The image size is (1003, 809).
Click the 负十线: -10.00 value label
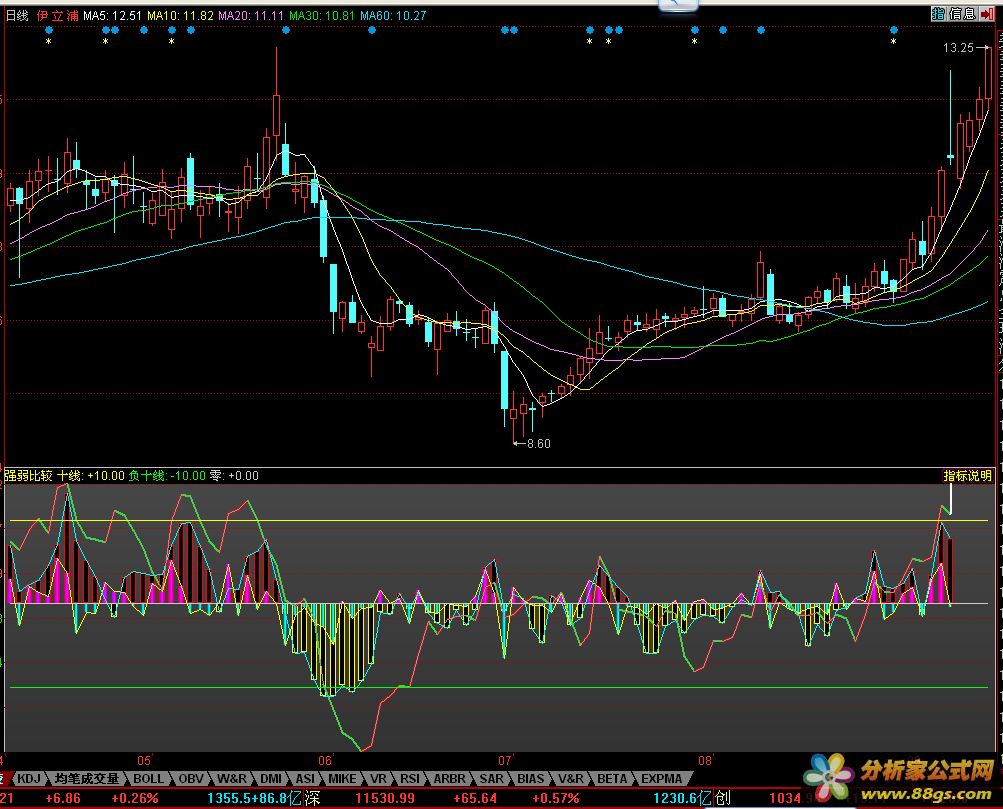point(167,476)
